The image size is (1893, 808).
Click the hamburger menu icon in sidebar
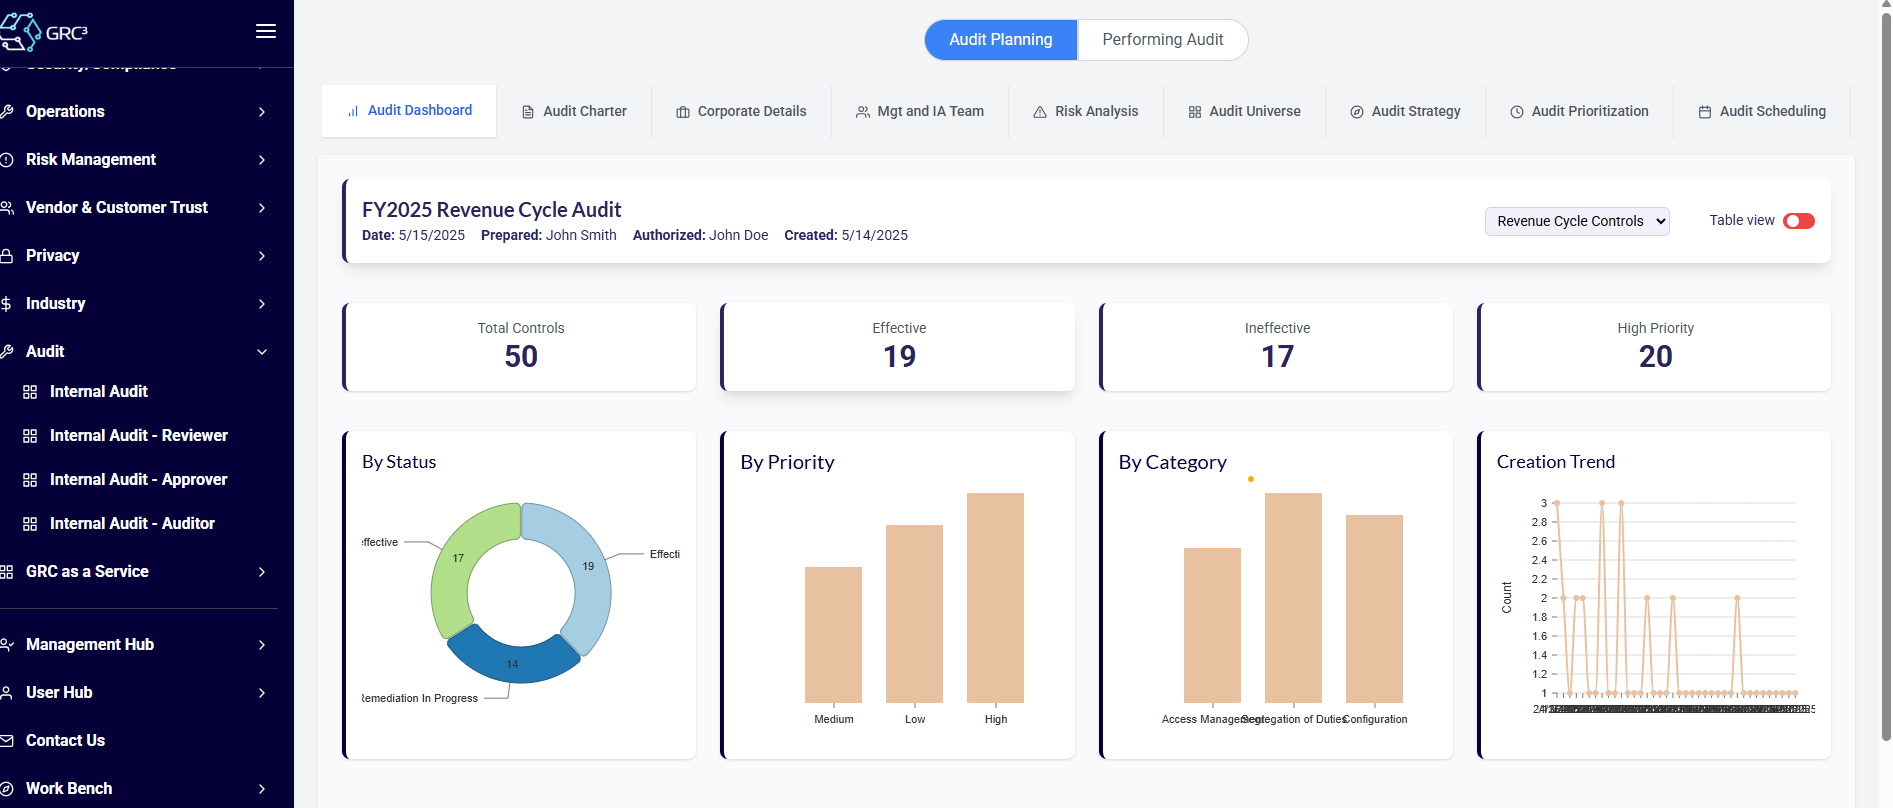point(266,31)
